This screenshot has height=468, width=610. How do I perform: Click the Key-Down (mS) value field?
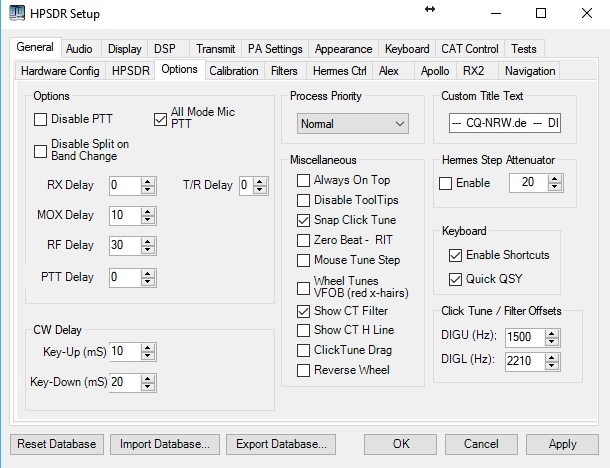click(x=125, y=382)
